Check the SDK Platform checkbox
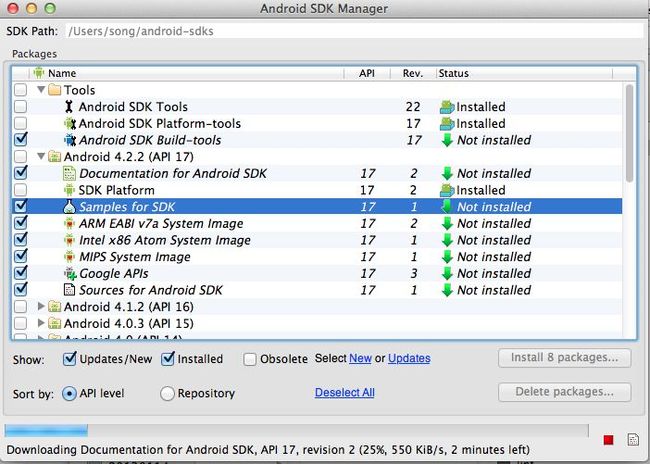Image resolution: width=650 pixels, height=464 pixels. [20, 190]
